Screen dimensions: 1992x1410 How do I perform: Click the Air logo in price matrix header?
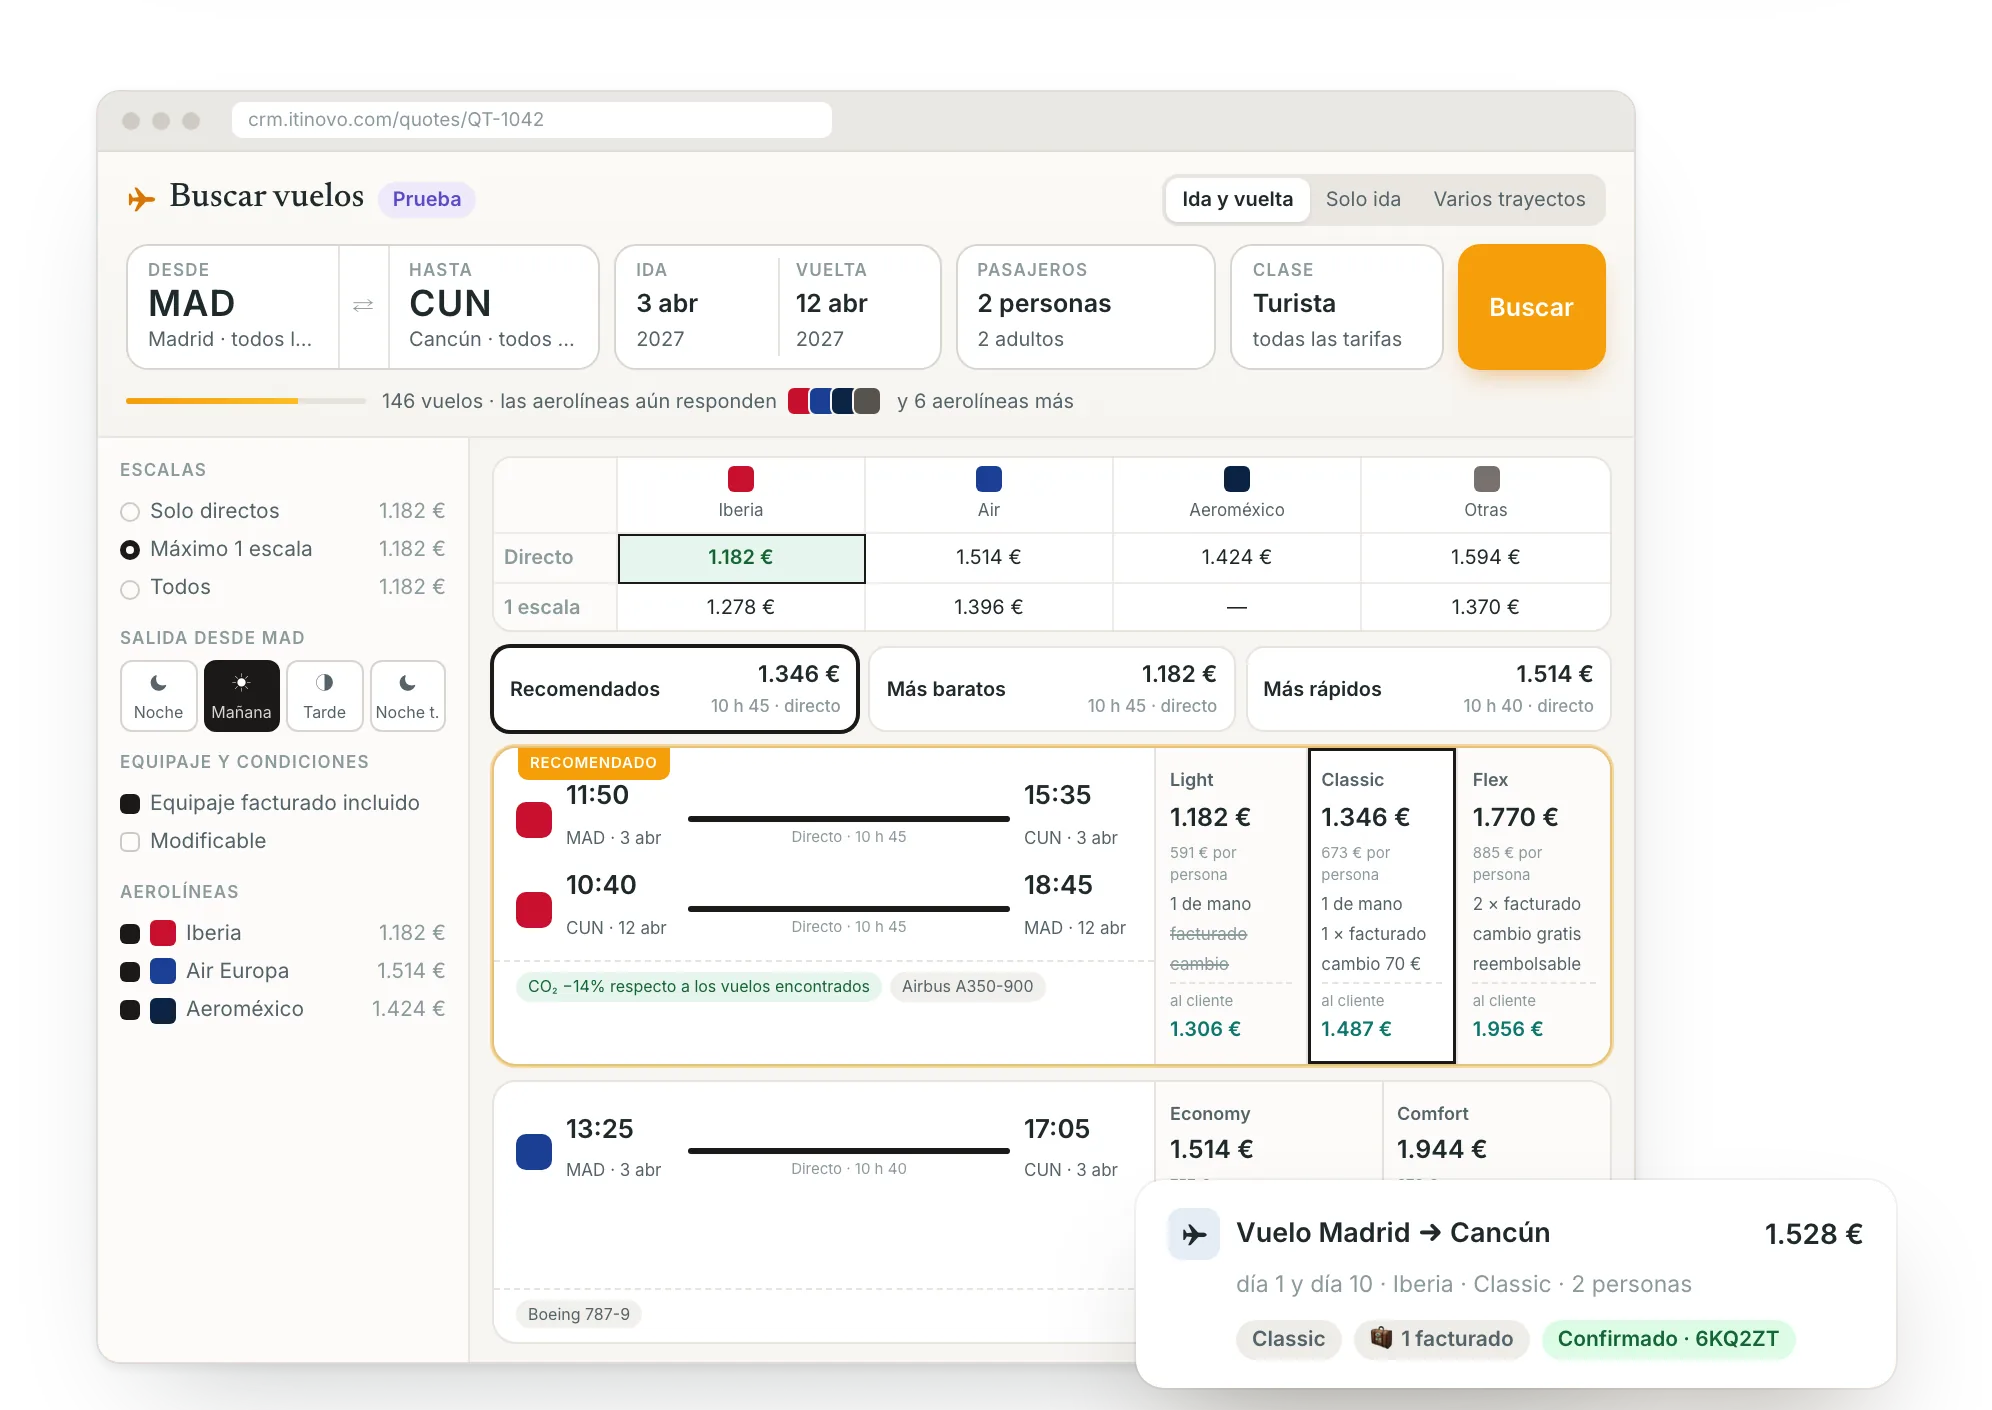click(x=989, y=479)
